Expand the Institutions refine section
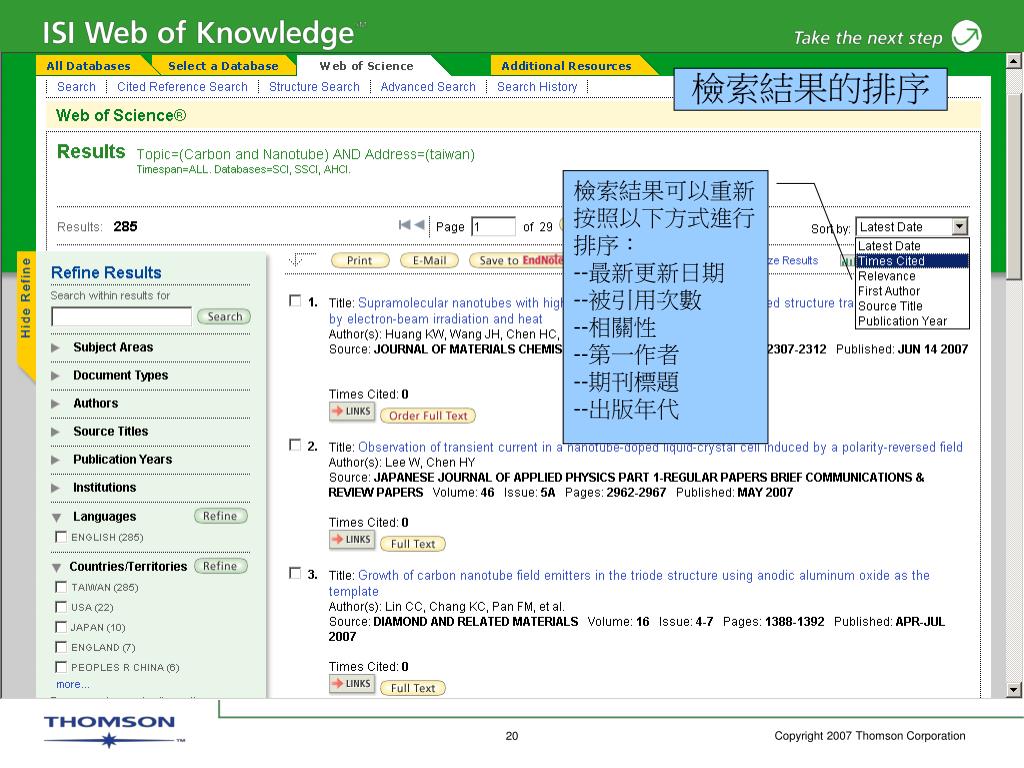This screenshot has width=1024, height=768. (56, 488)
